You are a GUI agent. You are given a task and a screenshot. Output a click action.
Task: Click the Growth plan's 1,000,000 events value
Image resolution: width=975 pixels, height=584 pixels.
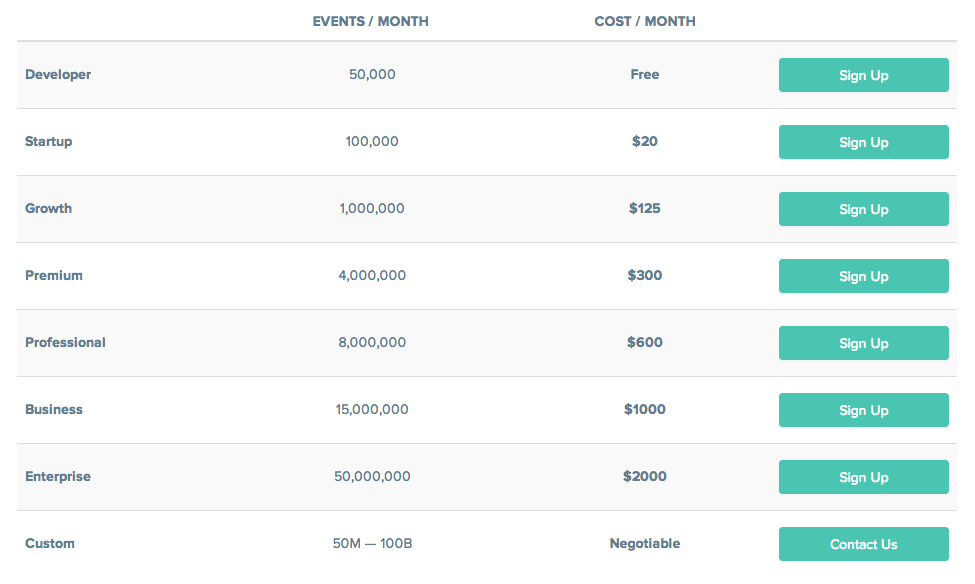click(x=372, y=209)
